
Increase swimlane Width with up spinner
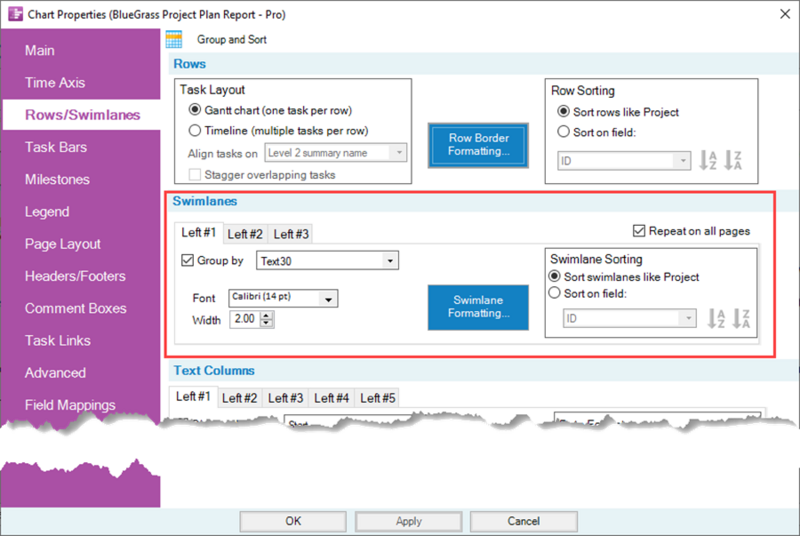tap(266, 315)
